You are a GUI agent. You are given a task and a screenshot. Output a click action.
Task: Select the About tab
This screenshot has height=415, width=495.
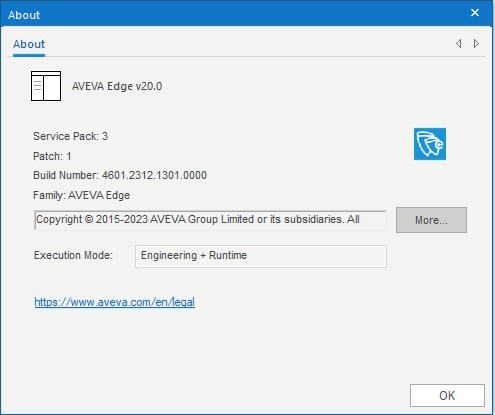coord(29,44)
